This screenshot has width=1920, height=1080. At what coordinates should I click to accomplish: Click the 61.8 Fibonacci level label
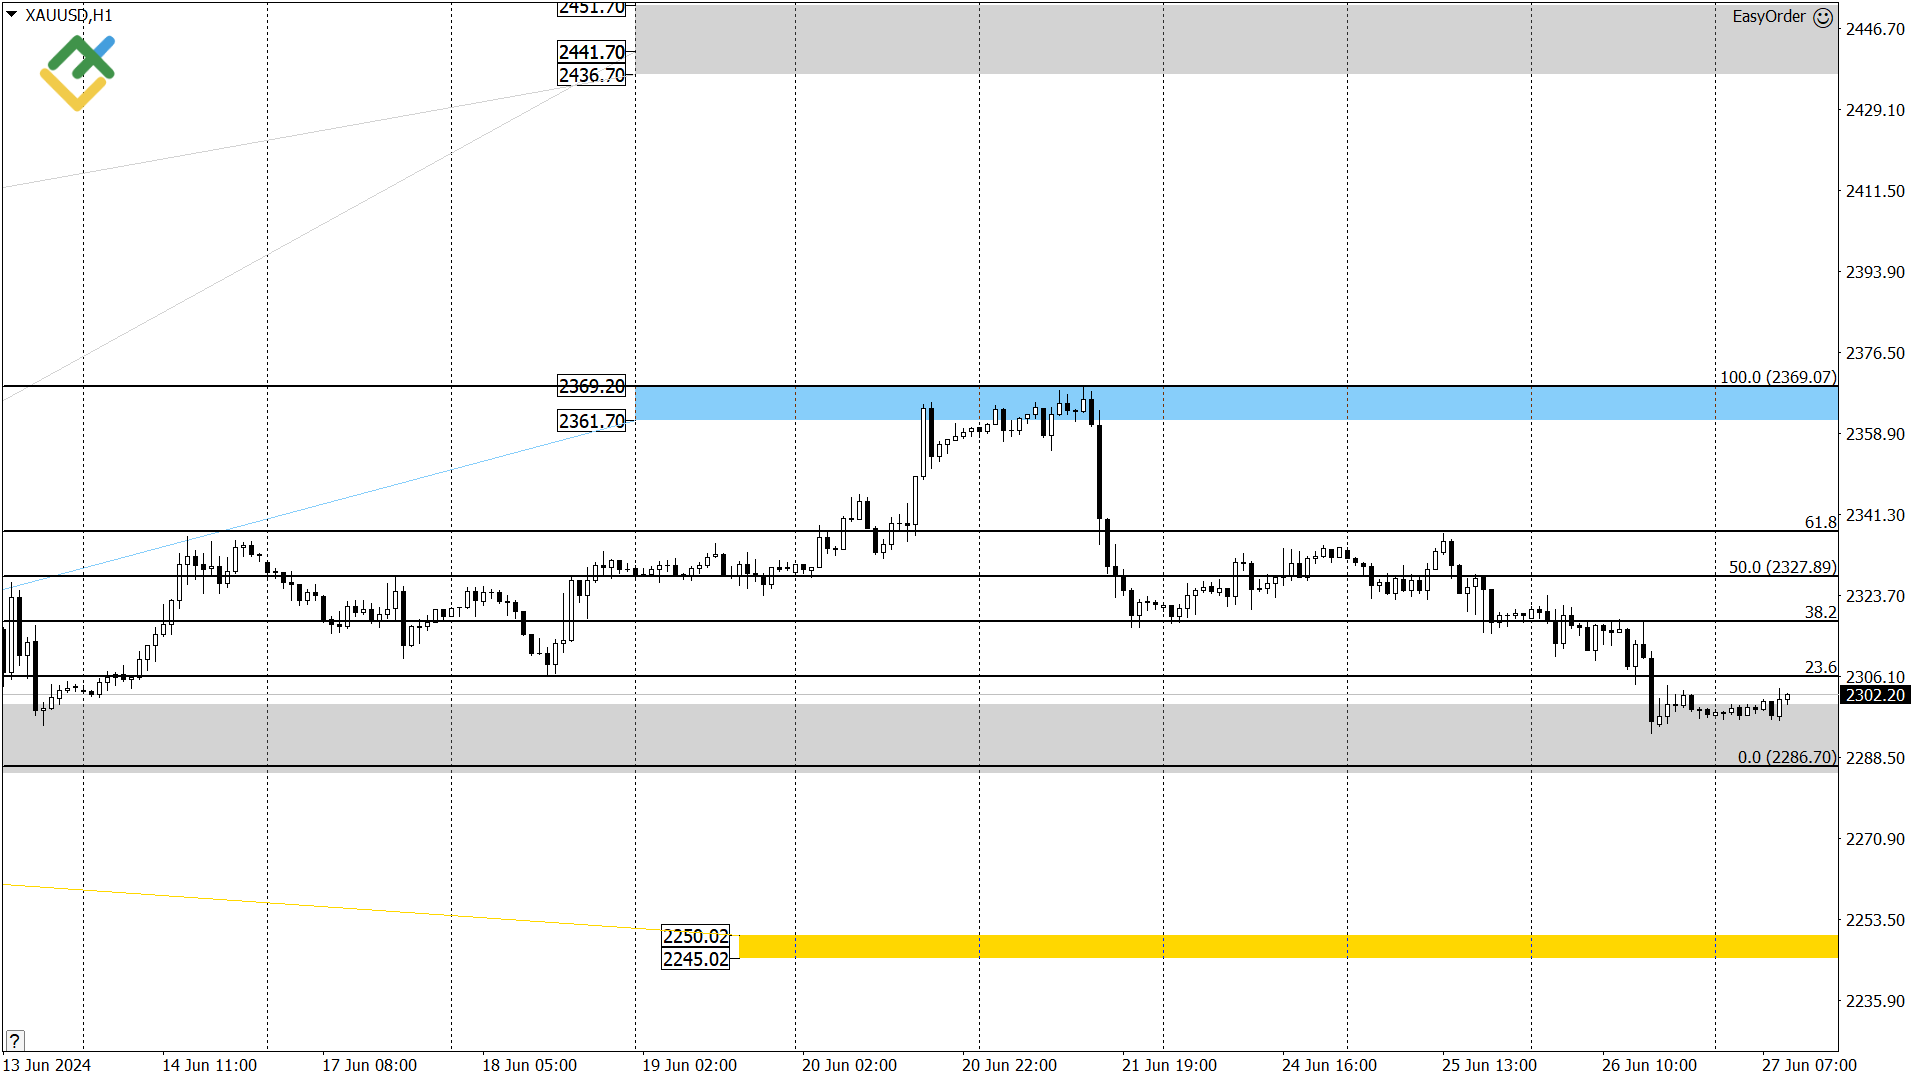click(x=1820, y=522)
